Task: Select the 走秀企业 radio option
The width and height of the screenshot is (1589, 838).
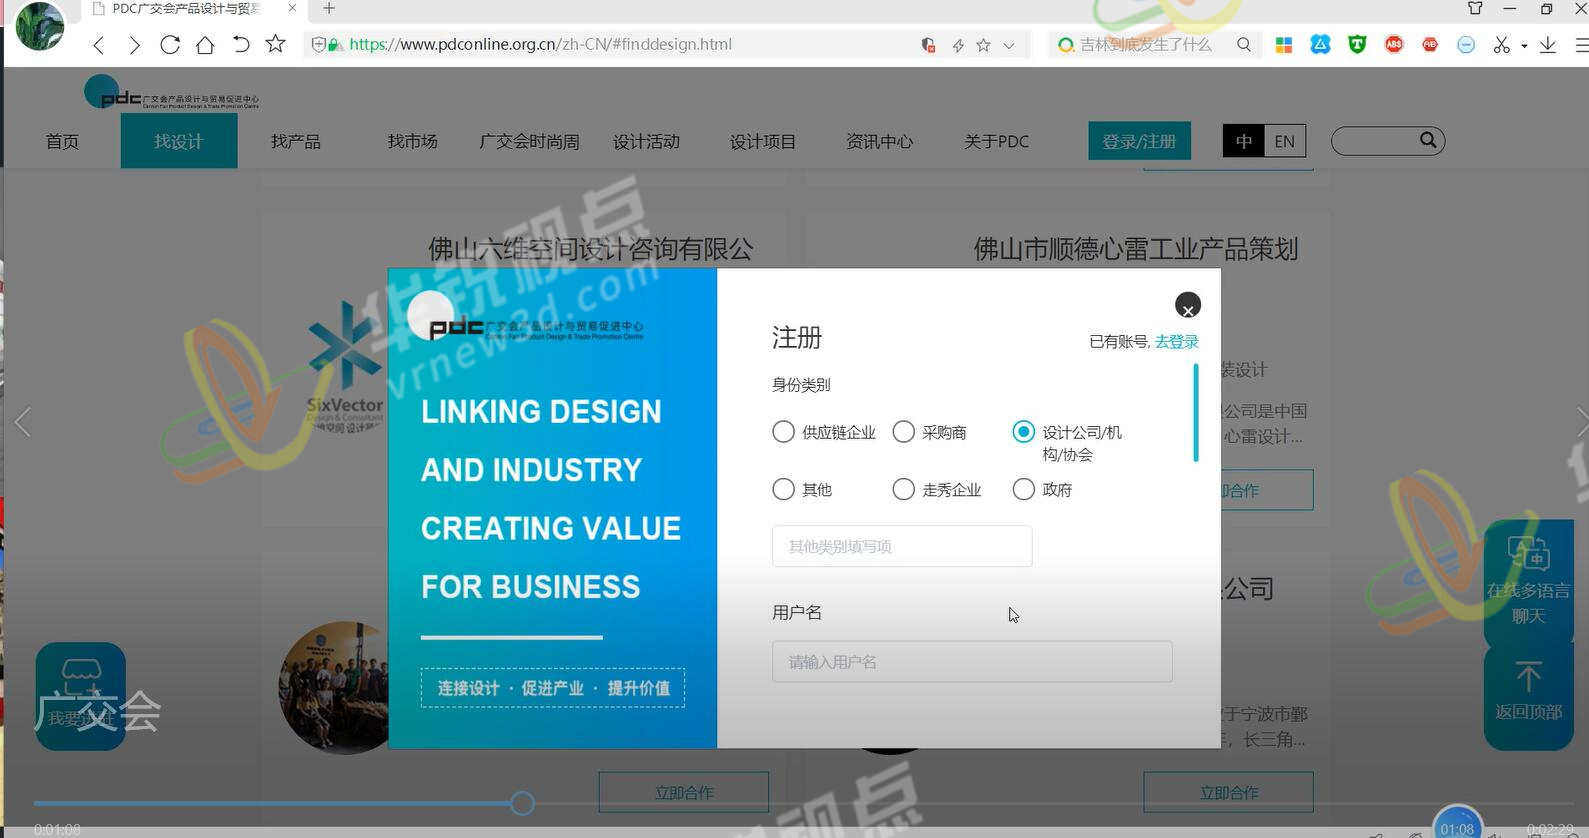Action: point(903,489)
